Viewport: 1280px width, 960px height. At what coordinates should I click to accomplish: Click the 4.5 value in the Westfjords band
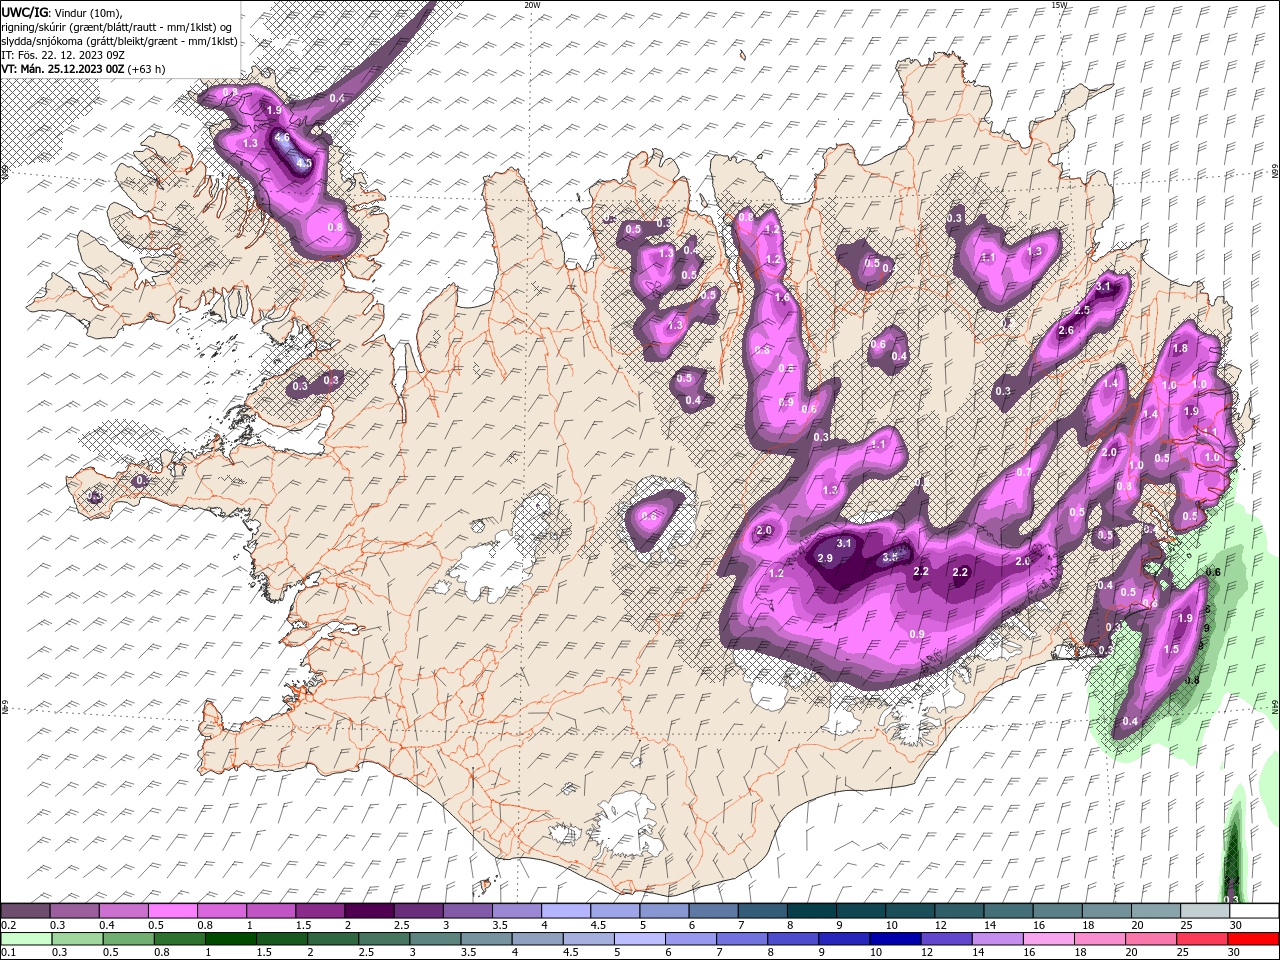(304, 163)
